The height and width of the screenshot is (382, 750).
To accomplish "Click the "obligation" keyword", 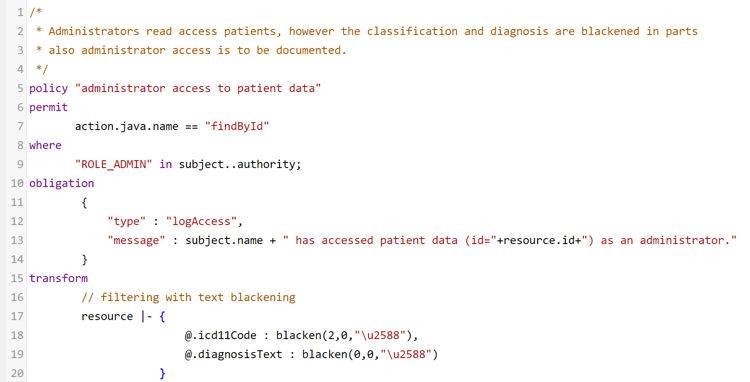I will [x=62, y=184].
